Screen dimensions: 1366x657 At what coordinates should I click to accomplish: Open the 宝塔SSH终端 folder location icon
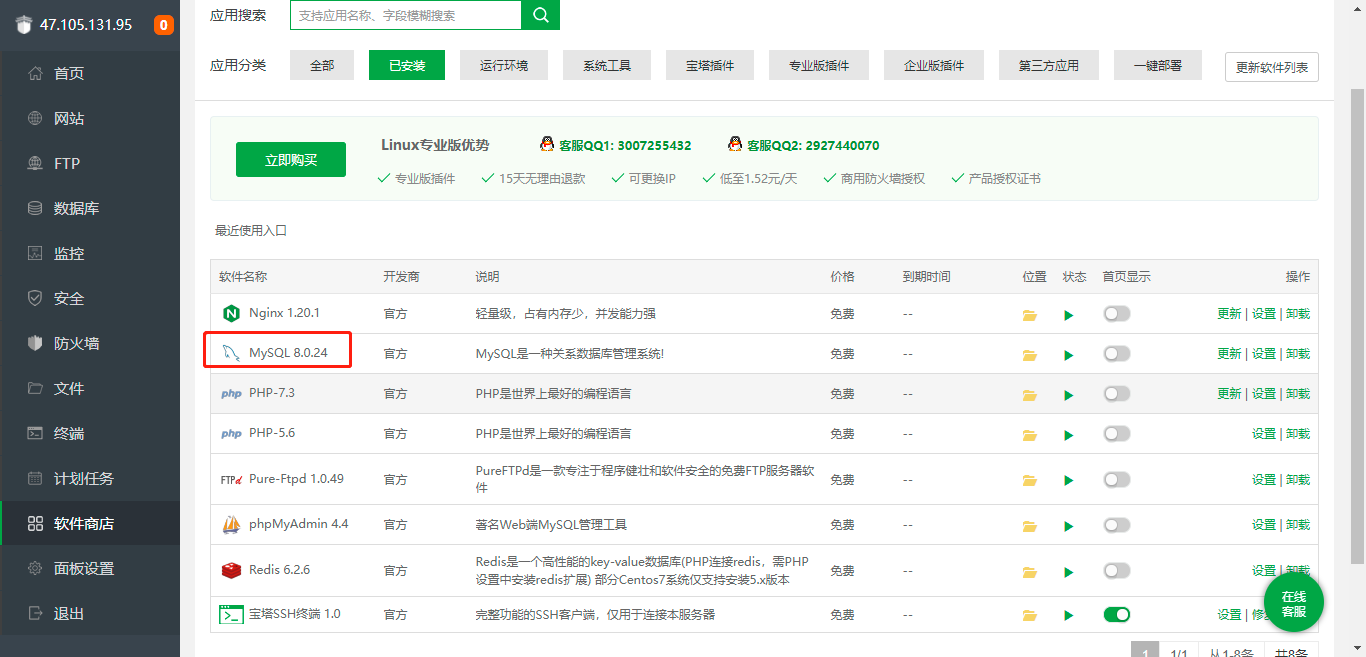[x=1029, y=616]
